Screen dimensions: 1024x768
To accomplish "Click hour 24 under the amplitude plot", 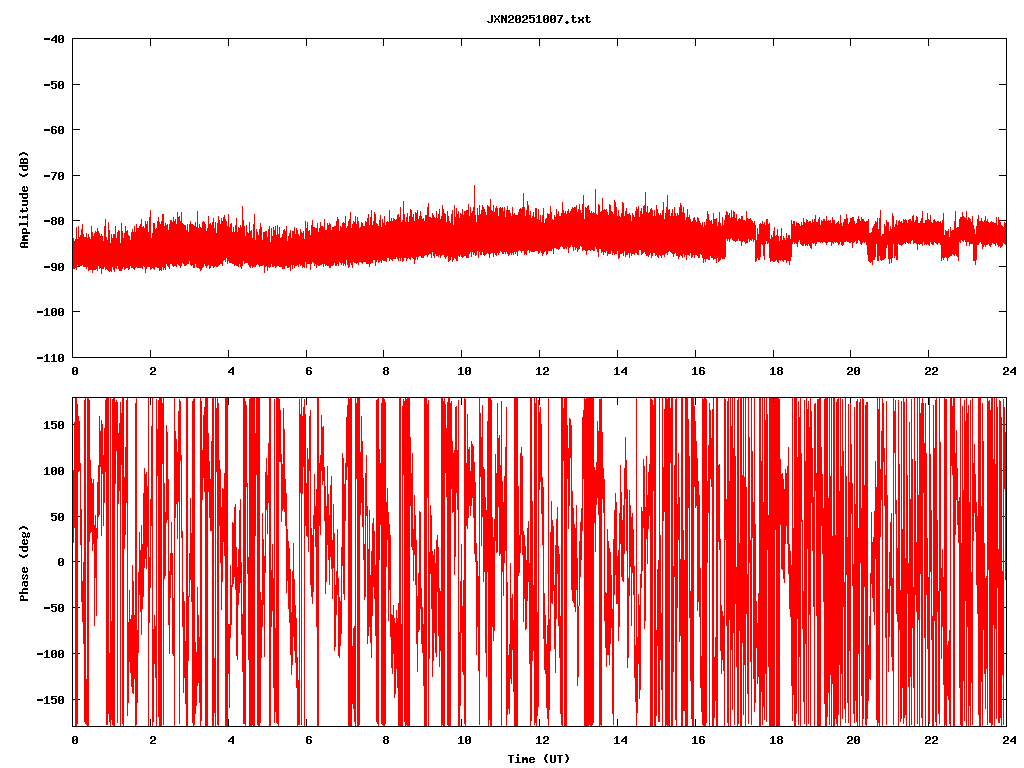I will (1006, 371).
